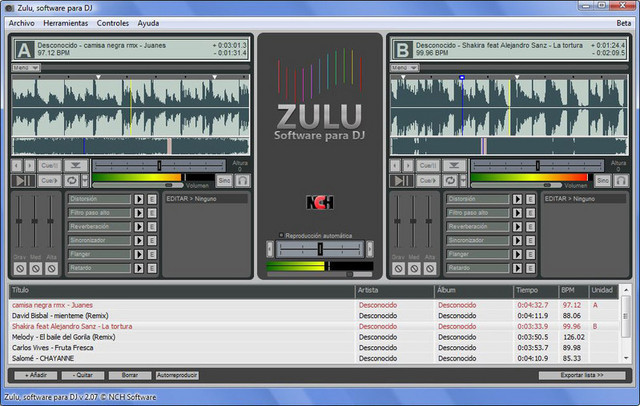This screenshot has width=640, height=406.
Task: Click the Beta menu item
Action: pyautogui.click(x=623, y=23)
